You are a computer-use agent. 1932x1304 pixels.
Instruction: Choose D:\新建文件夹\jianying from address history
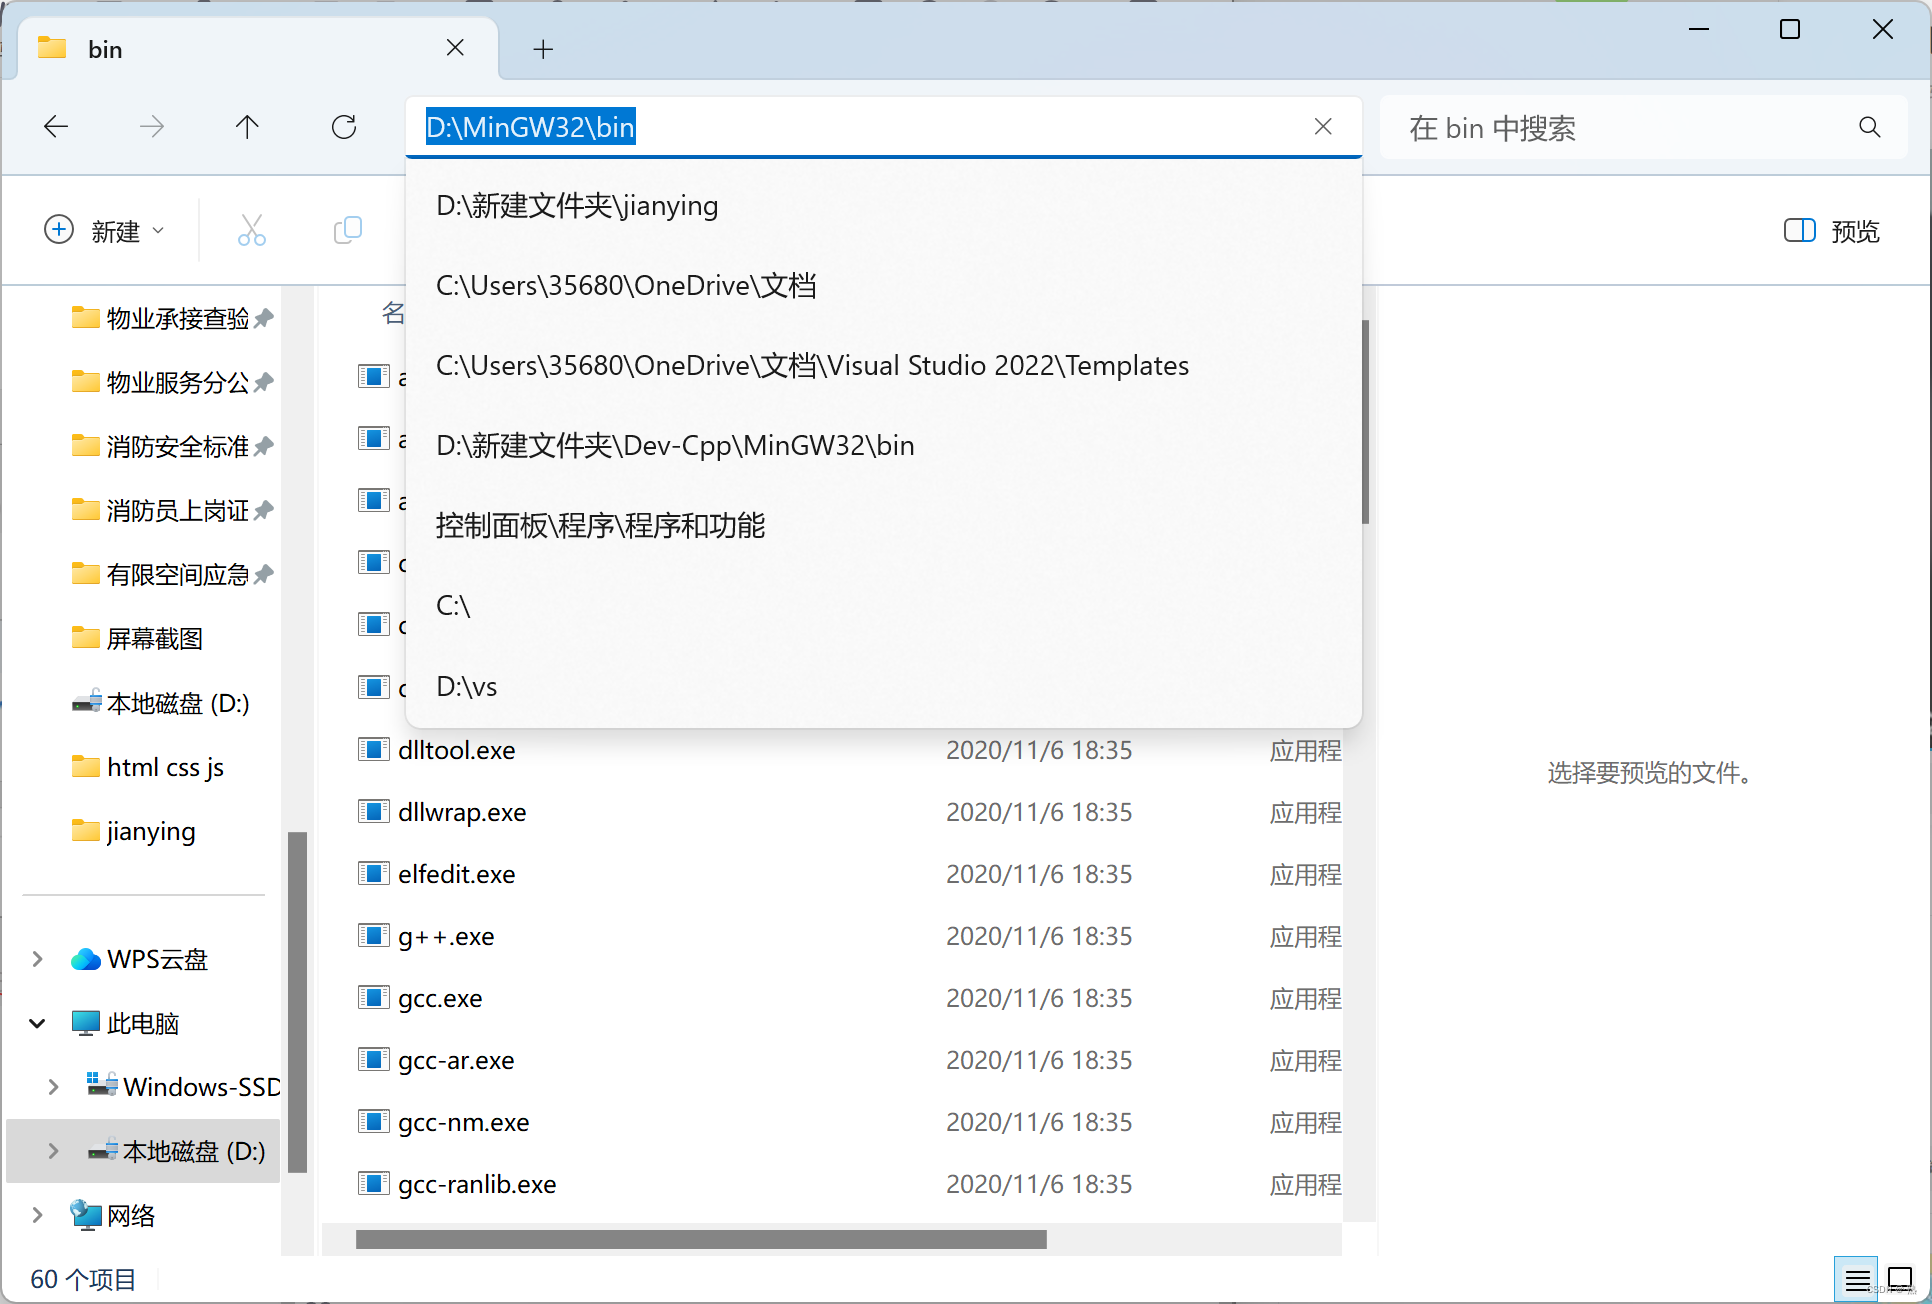coord(884,206)
